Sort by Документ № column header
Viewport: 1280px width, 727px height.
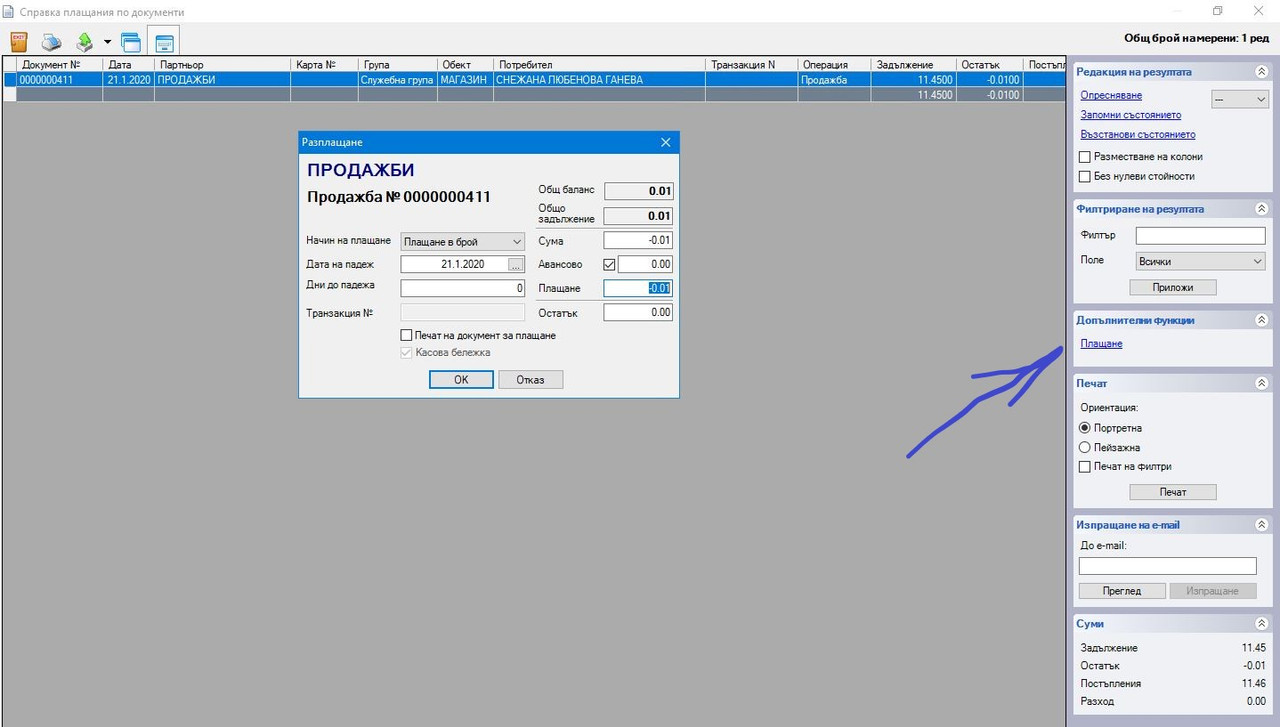(x=60, y=65)
